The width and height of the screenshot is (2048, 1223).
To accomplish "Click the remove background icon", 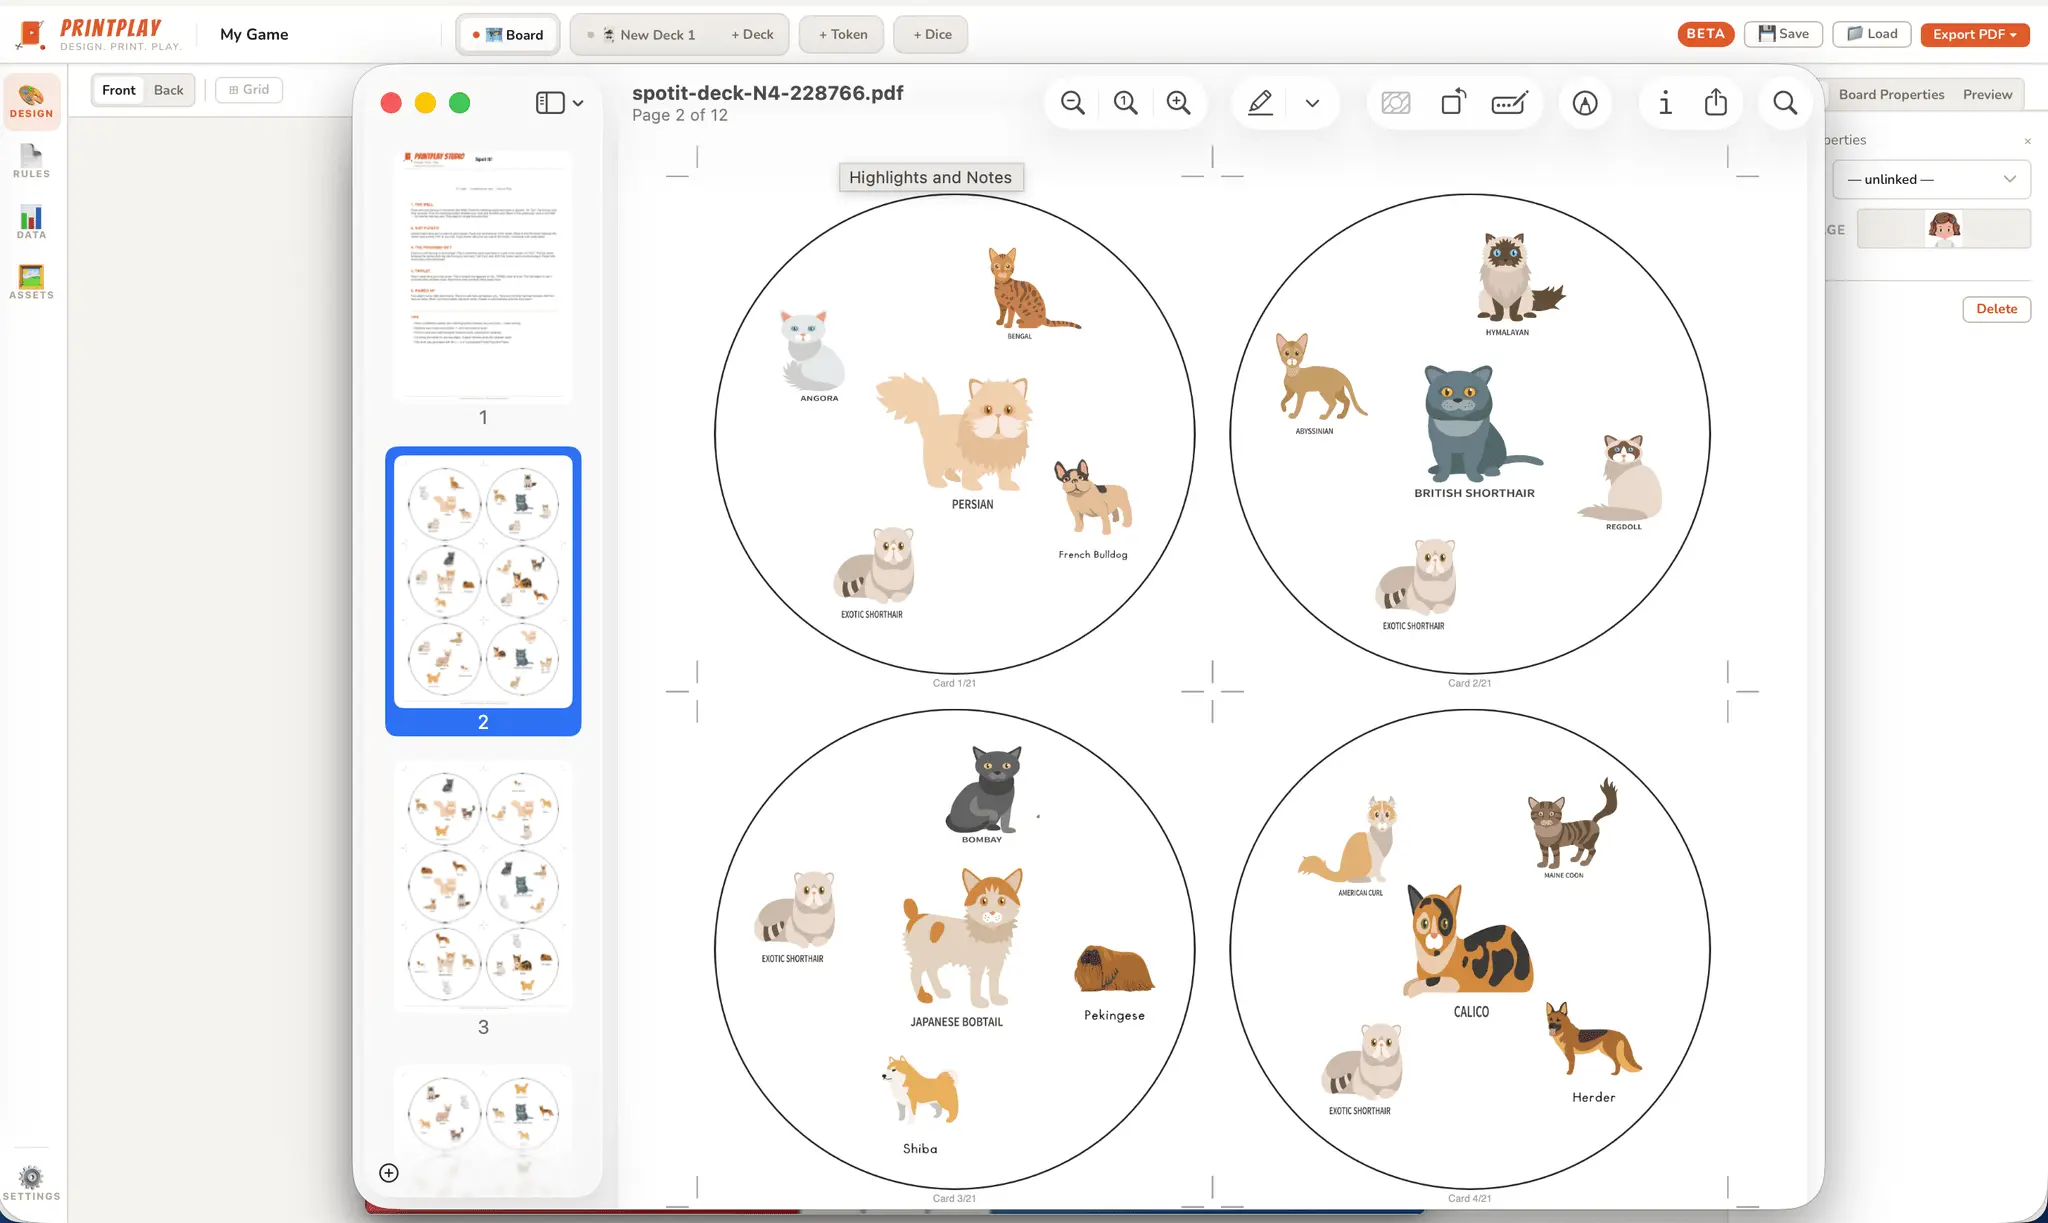I will [1396, 103].
